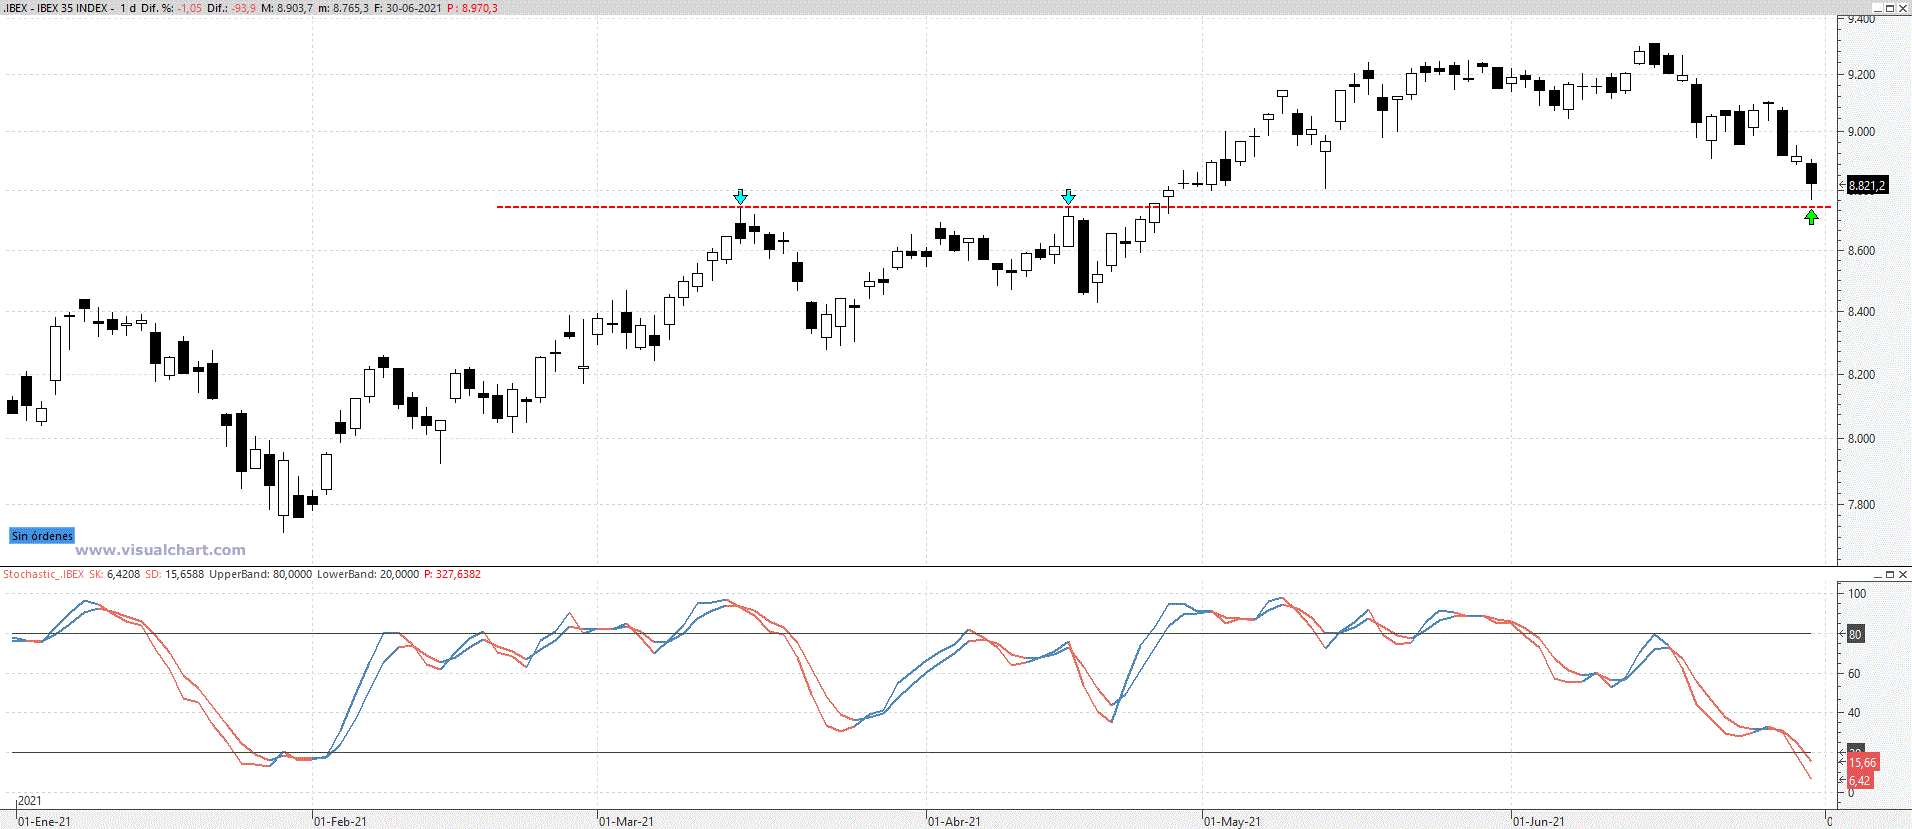Select the red 6,42 stochastic value tag

[1859, 780]
